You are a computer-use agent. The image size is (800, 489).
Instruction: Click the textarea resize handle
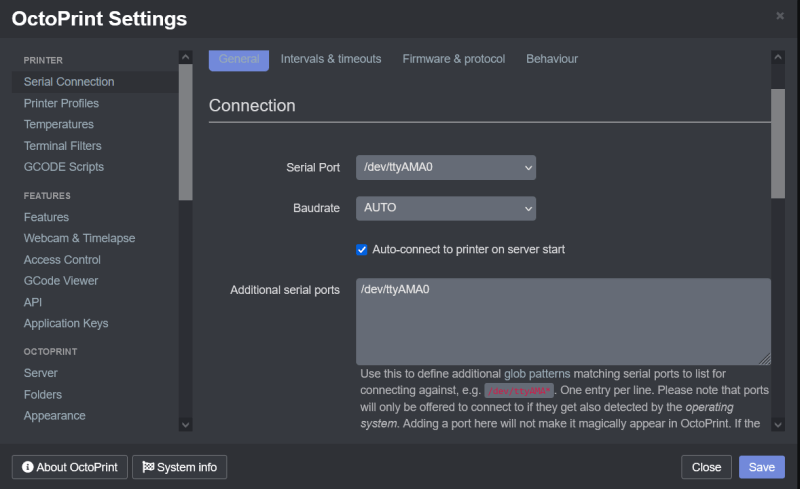coord(765,359)
